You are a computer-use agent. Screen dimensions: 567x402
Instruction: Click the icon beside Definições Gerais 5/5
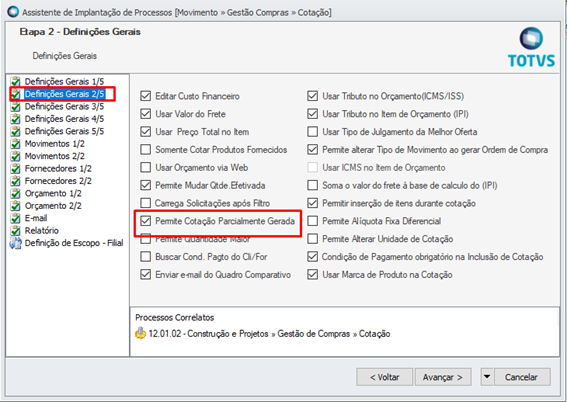(x=15, y=131)
